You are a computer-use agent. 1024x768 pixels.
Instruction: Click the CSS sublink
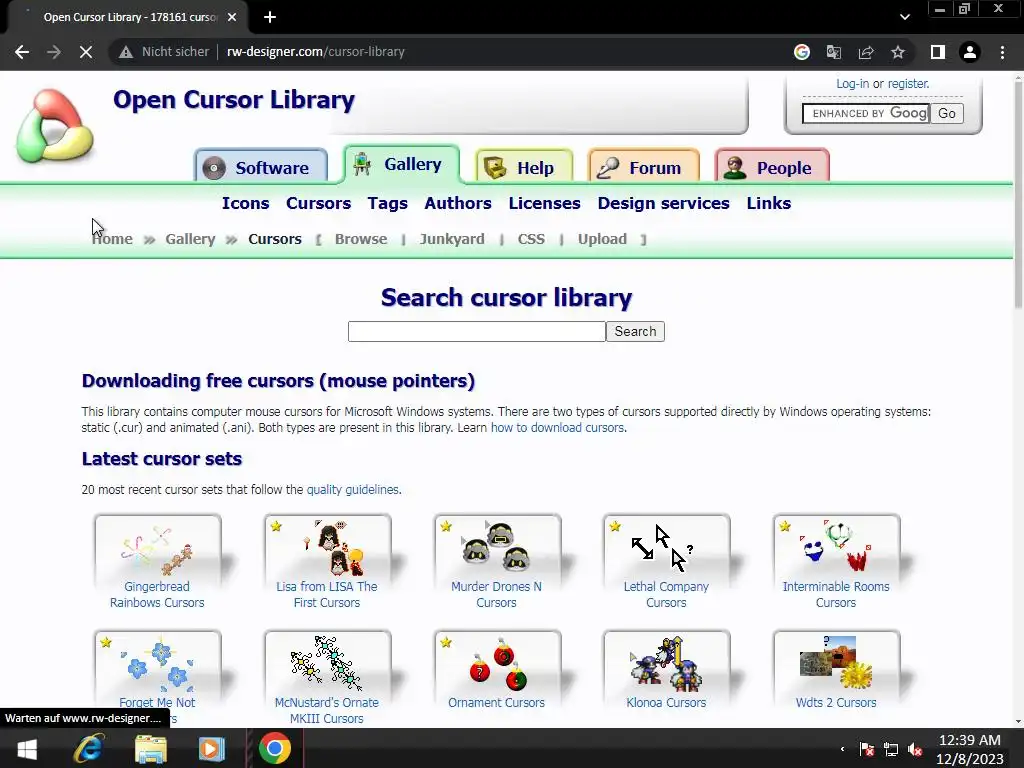531,239
